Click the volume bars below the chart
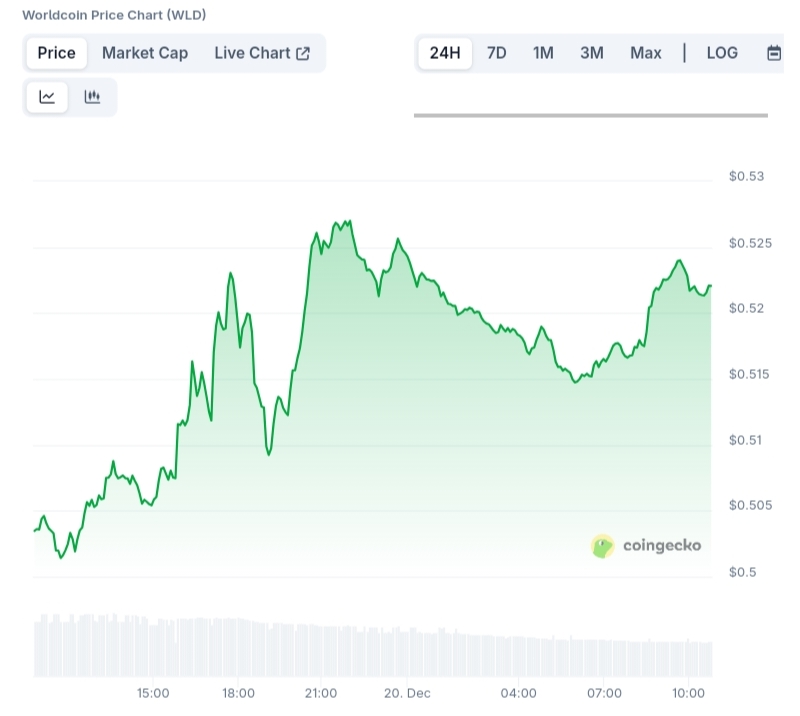The width and height of the screenshot is (800, 716). (x=373, y=645)
